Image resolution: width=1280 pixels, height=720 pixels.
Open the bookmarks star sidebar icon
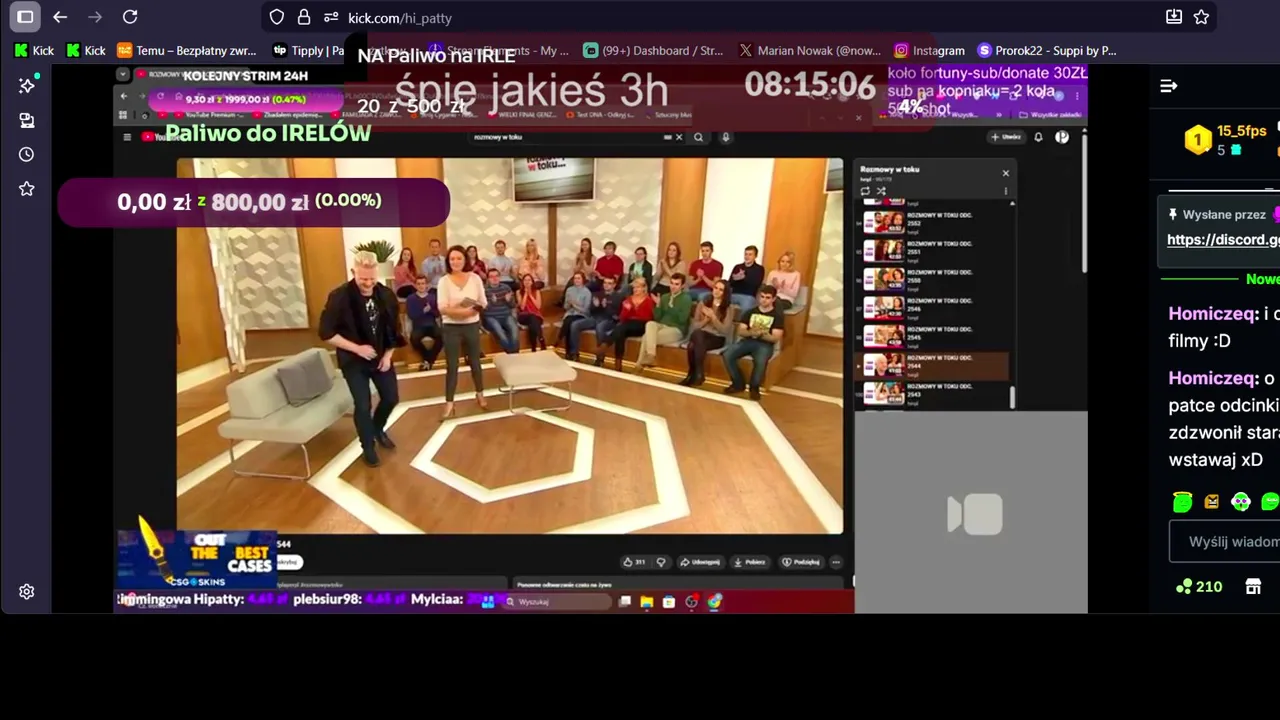27,189
